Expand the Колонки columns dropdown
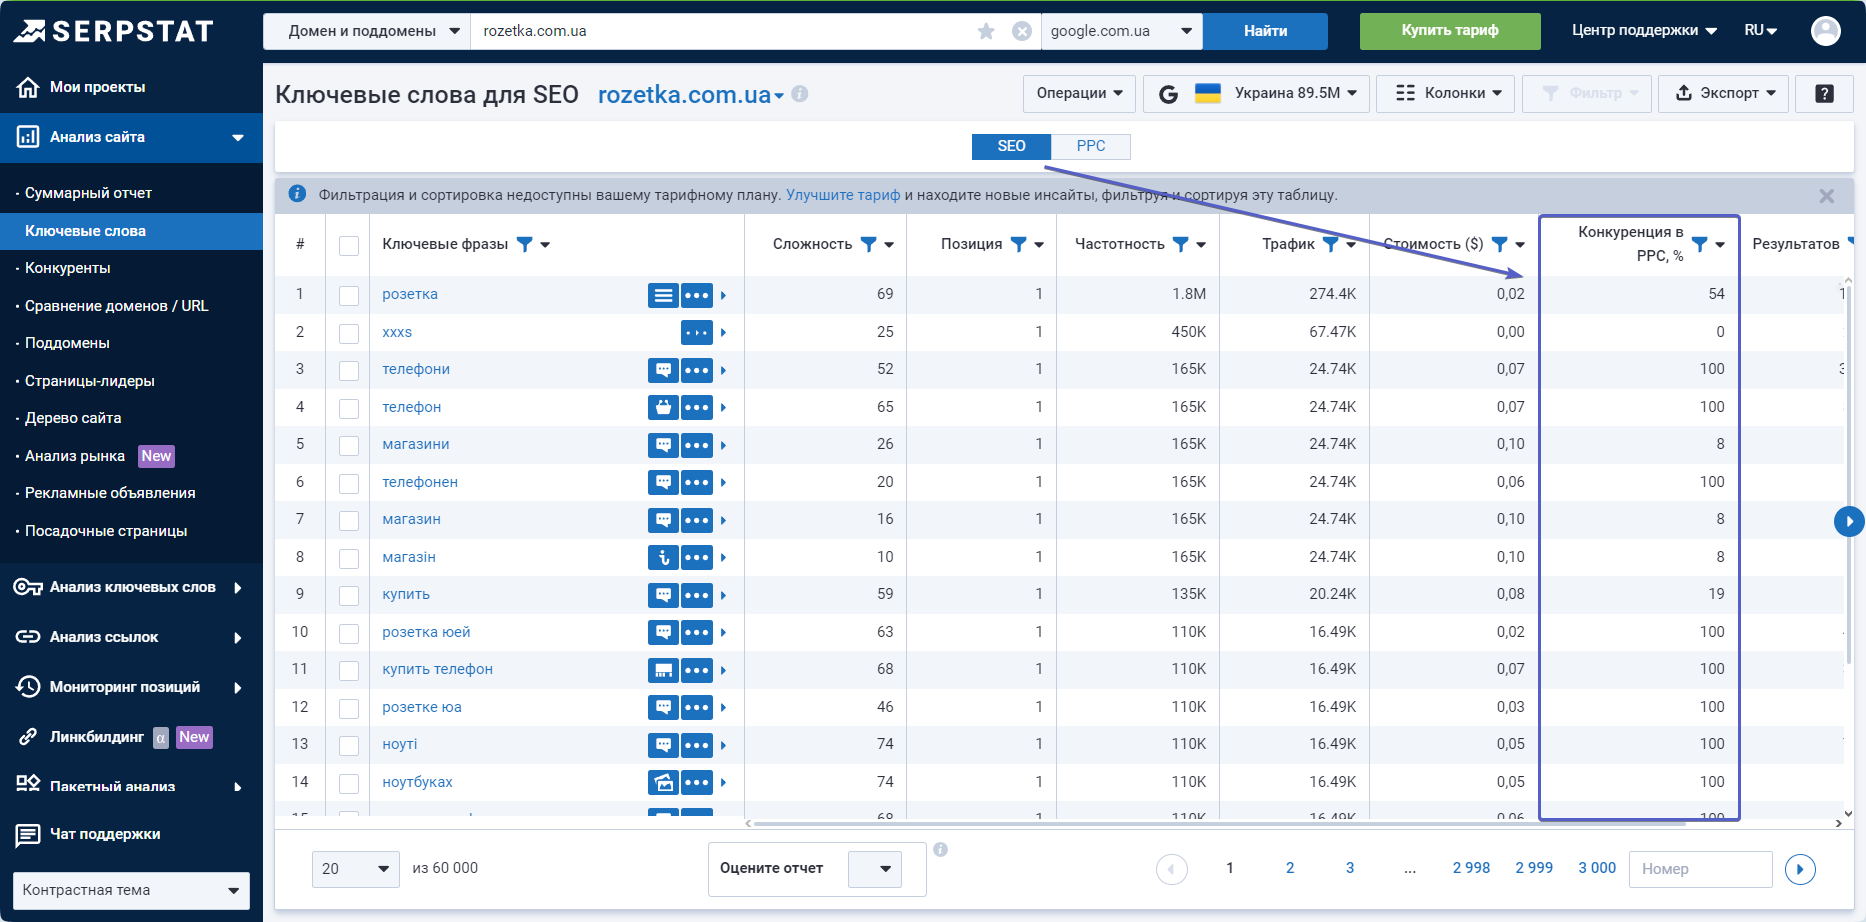Viewport: 1866px width, 922px height. (1445, 93)
